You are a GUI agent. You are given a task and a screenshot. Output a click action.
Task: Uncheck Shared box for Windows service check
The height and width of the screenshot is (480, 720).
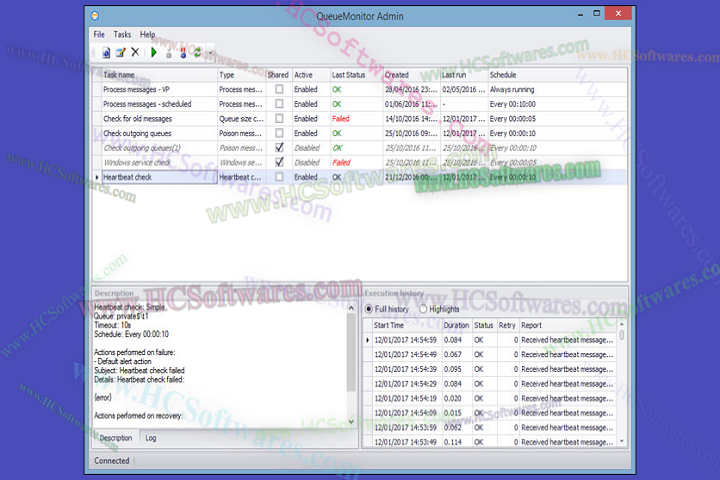[x=279, y=162]
